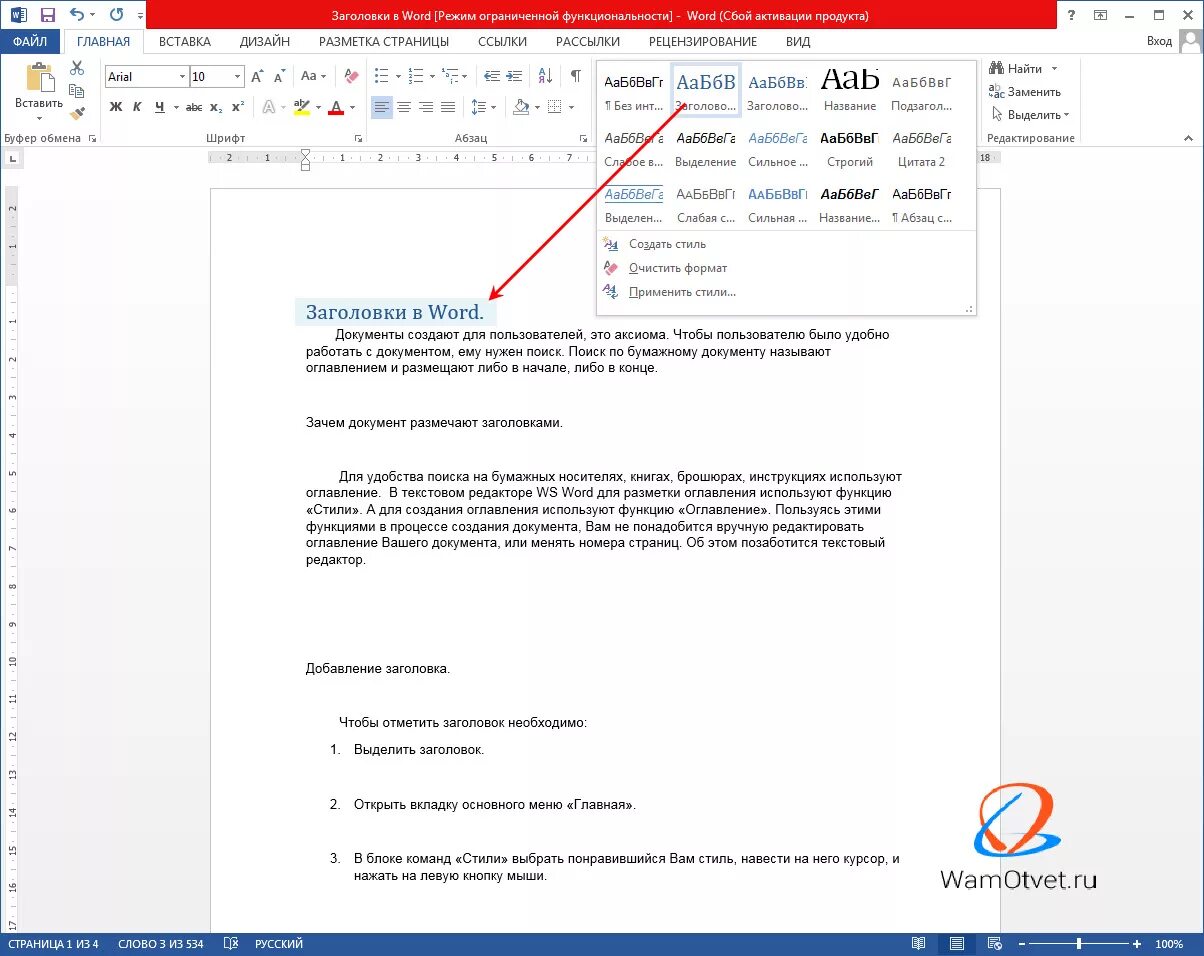Click the Help question mark icon

click(x=1073, y=15)
